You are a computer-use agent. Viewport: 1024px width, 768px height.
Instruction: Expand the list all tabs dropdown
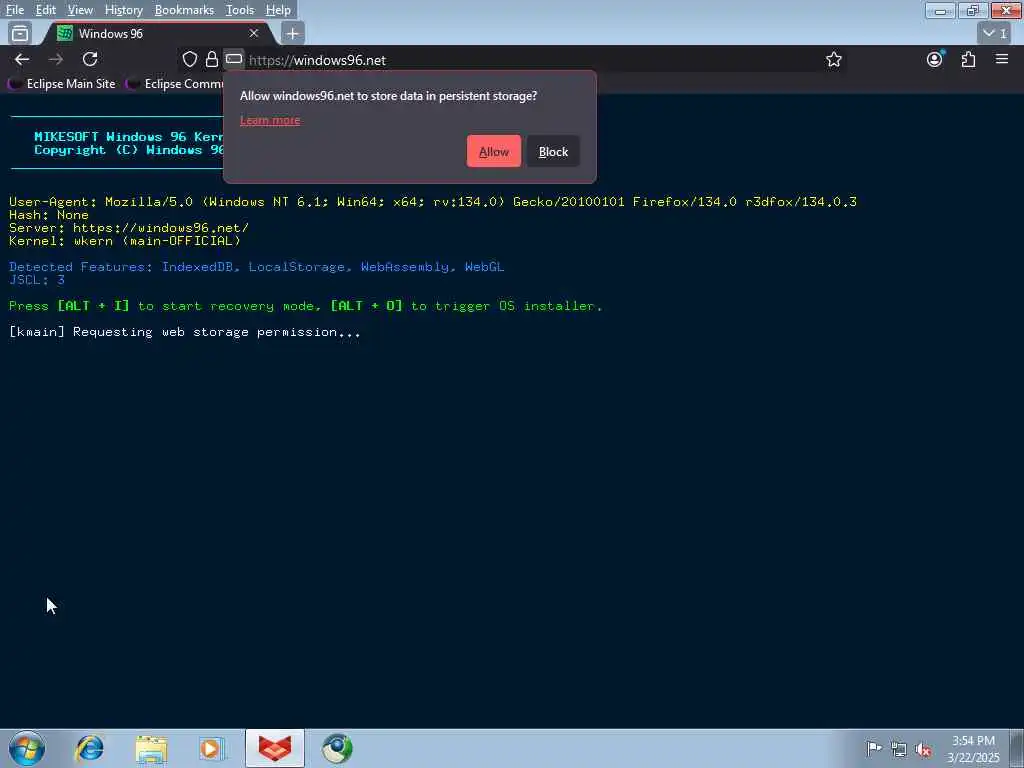coord(995,33)
